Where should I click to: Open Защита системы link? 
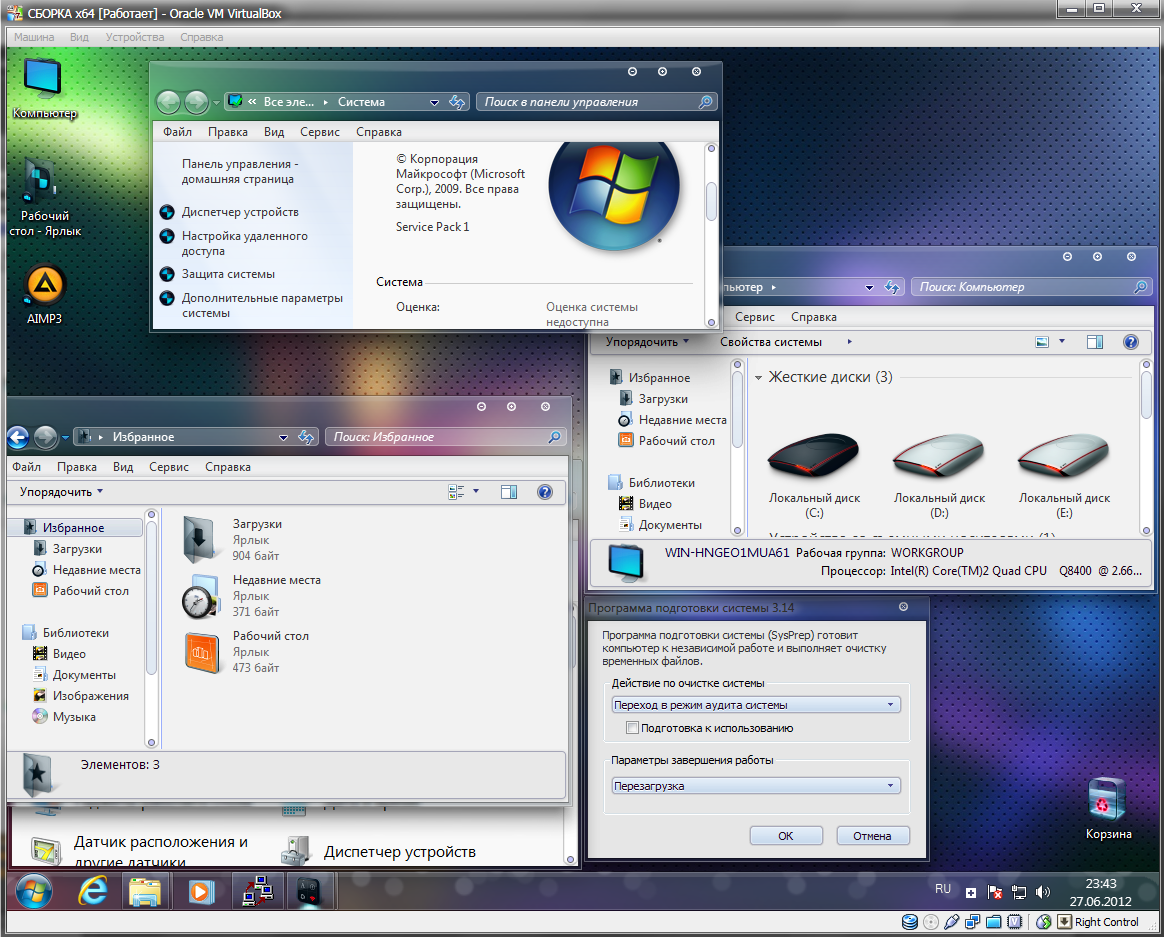[228, 274]
